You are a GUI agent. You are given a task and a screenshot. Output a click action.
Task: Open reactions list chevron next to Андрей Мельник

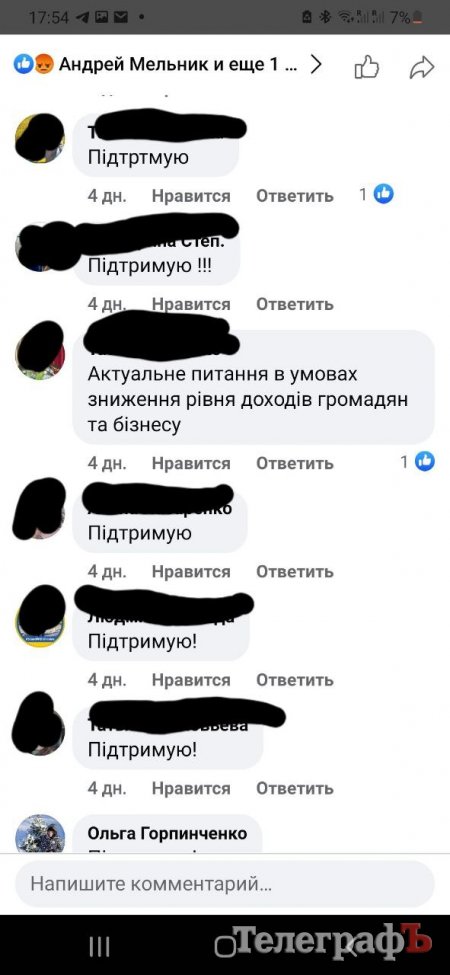(316, 64)
